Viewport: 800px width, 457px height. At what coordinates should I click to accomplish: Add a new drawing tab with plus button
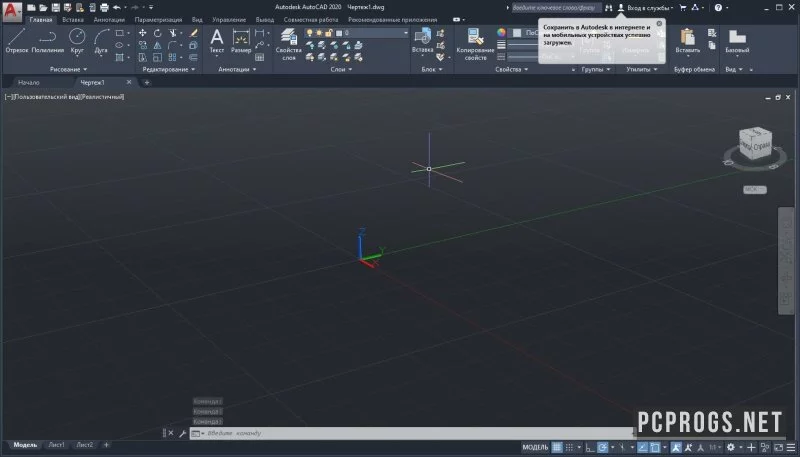pos(146,82)
